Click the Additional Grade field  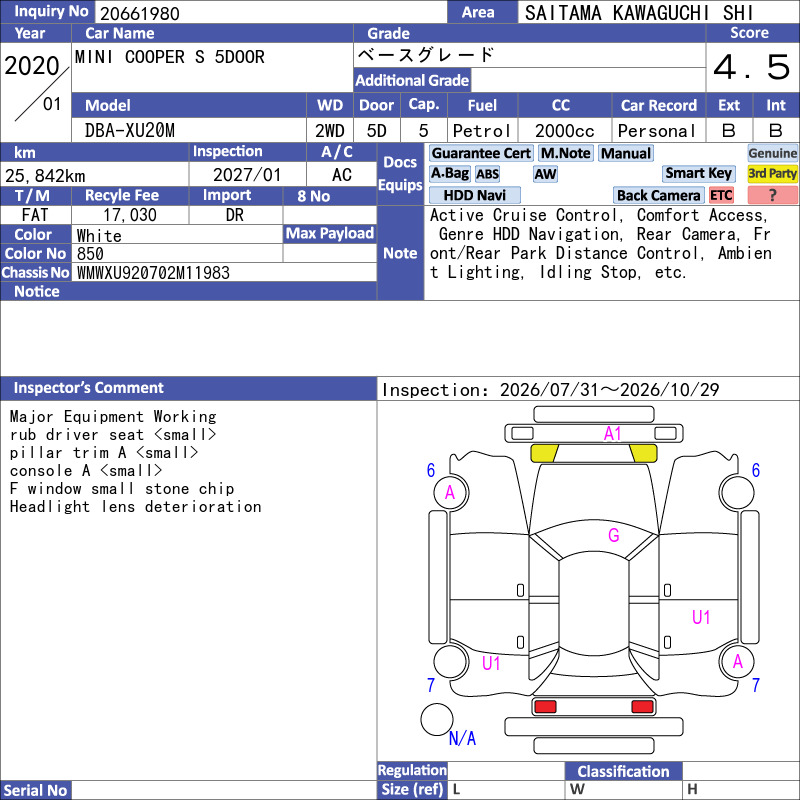[587, 80]
